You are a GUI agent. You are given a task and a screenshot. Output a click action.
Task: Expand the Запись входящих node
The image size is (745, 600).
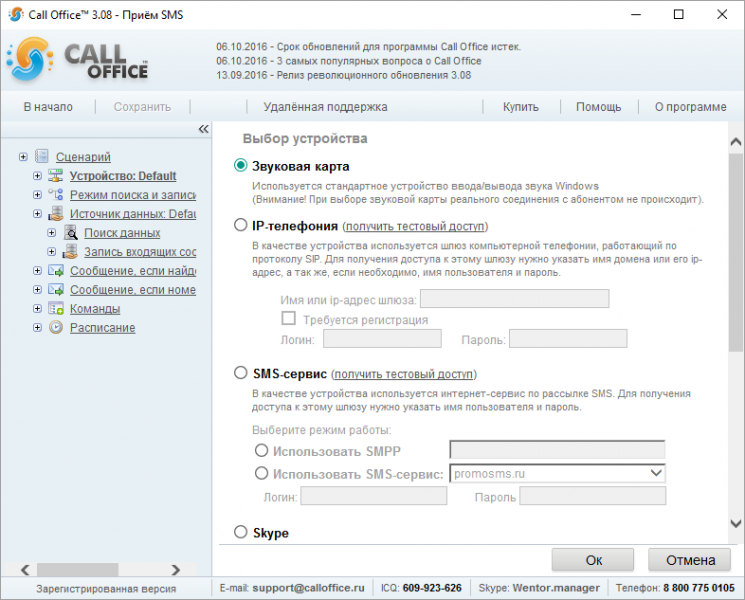click(51, 252)
